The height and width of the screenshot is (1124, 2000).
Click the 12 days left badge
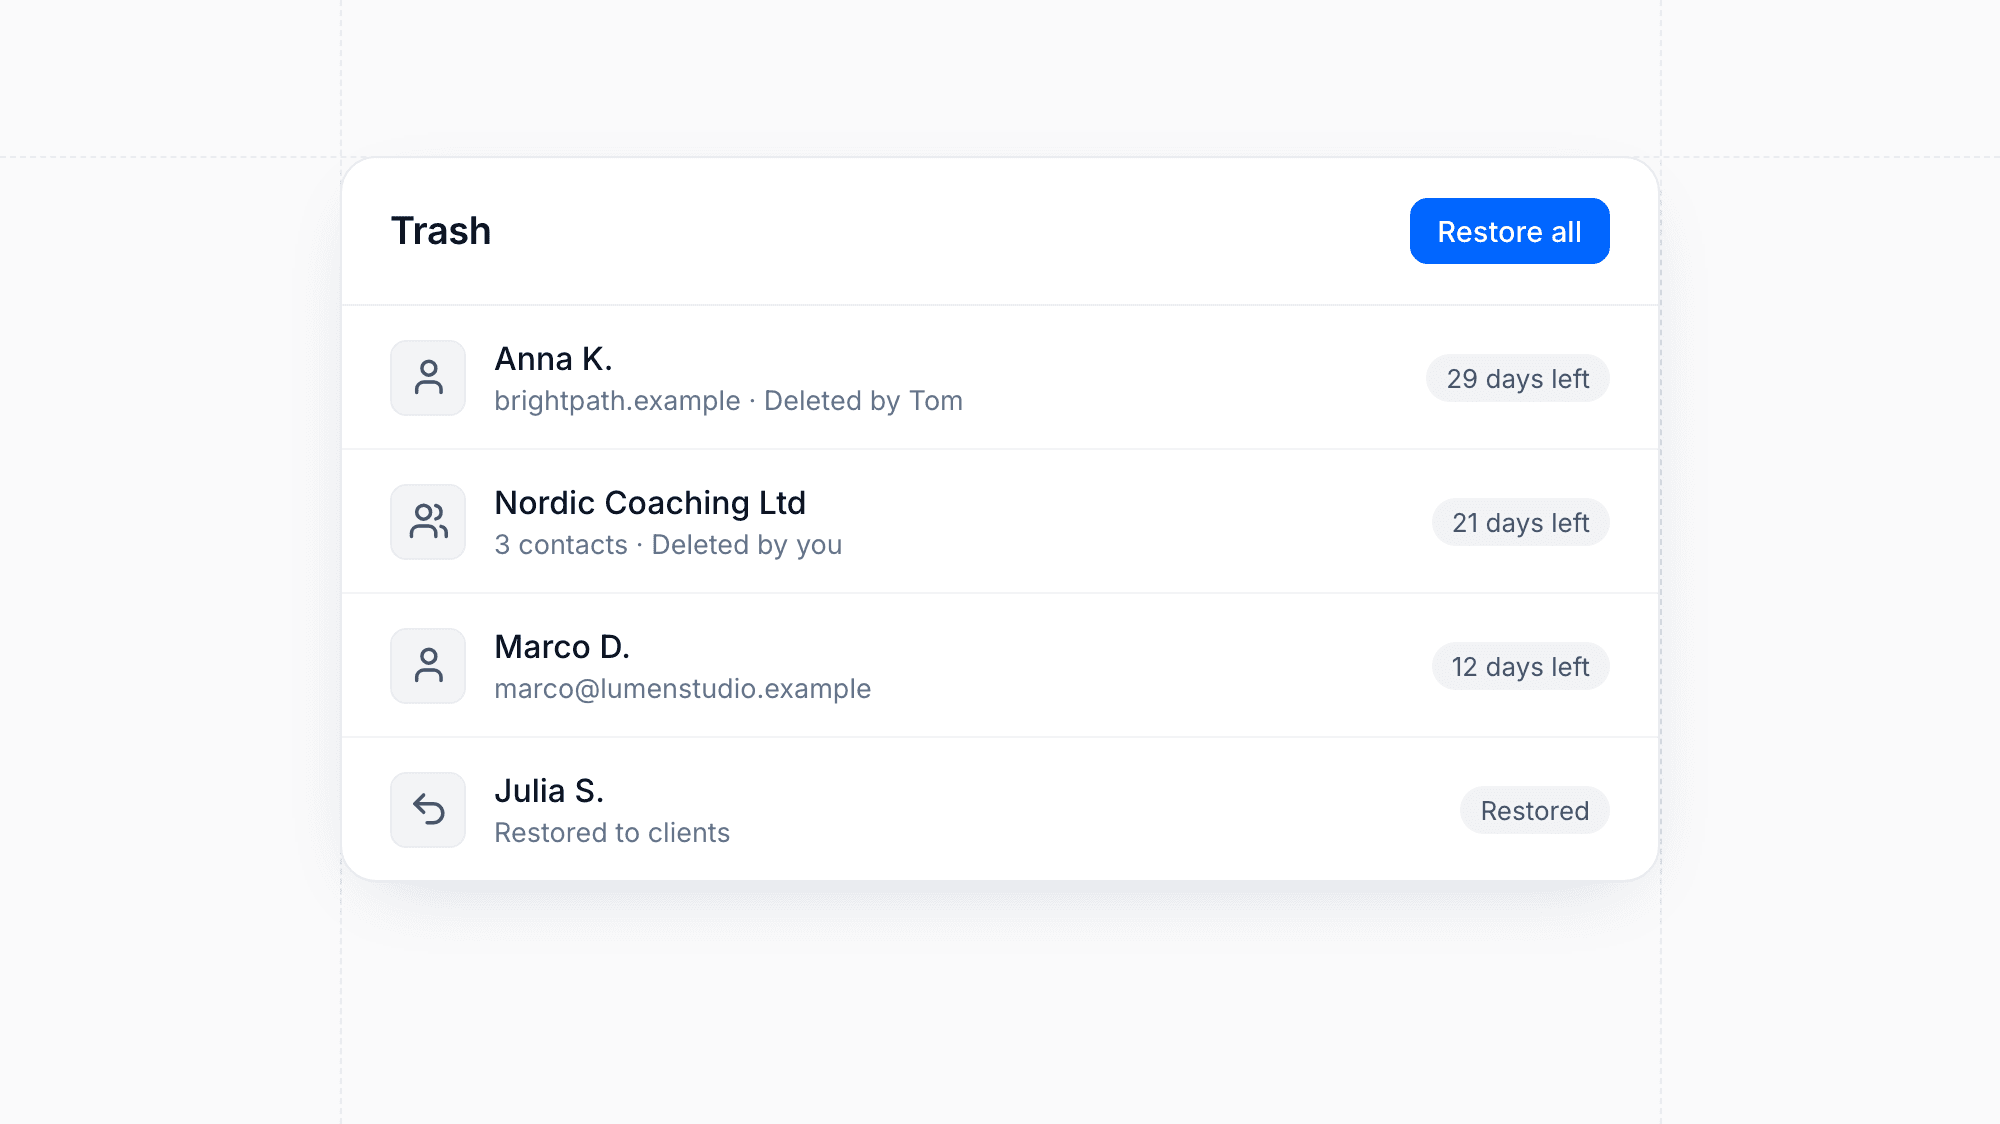(x=1520, y=667)
